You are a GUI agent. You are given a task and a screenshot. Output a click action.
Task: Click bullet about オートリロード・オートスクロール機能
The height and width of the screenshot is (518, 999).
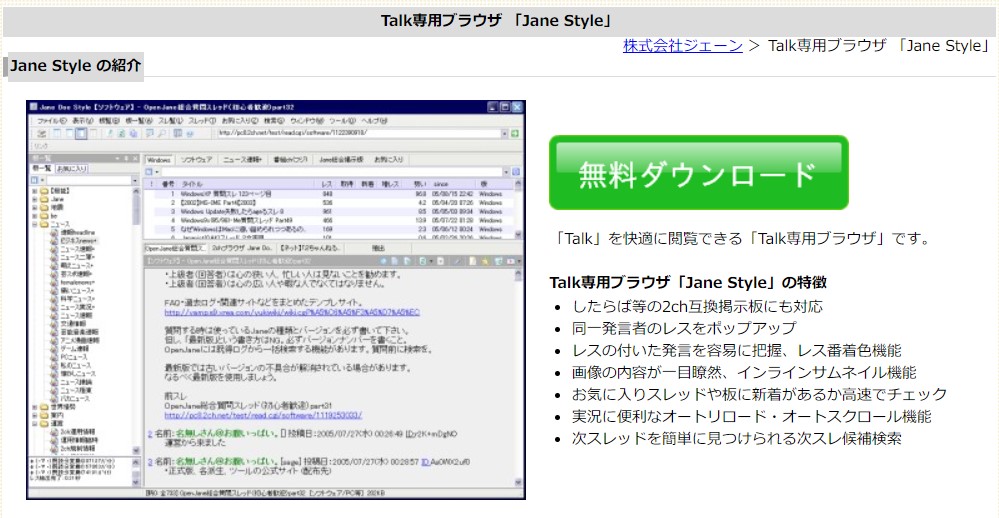(751, 417)
